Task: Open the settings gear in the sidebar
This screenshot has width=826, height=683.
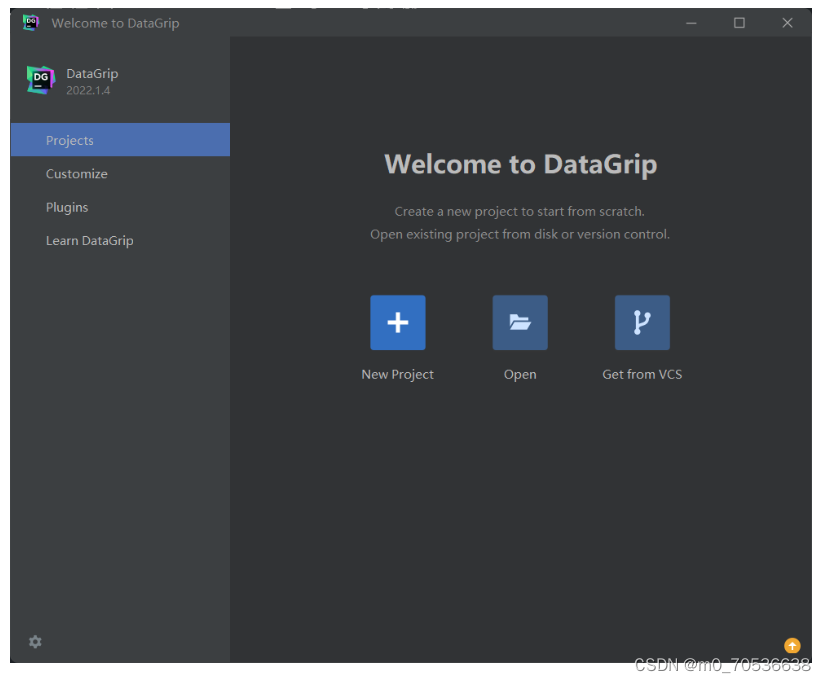Action: (x=35, y=642)
